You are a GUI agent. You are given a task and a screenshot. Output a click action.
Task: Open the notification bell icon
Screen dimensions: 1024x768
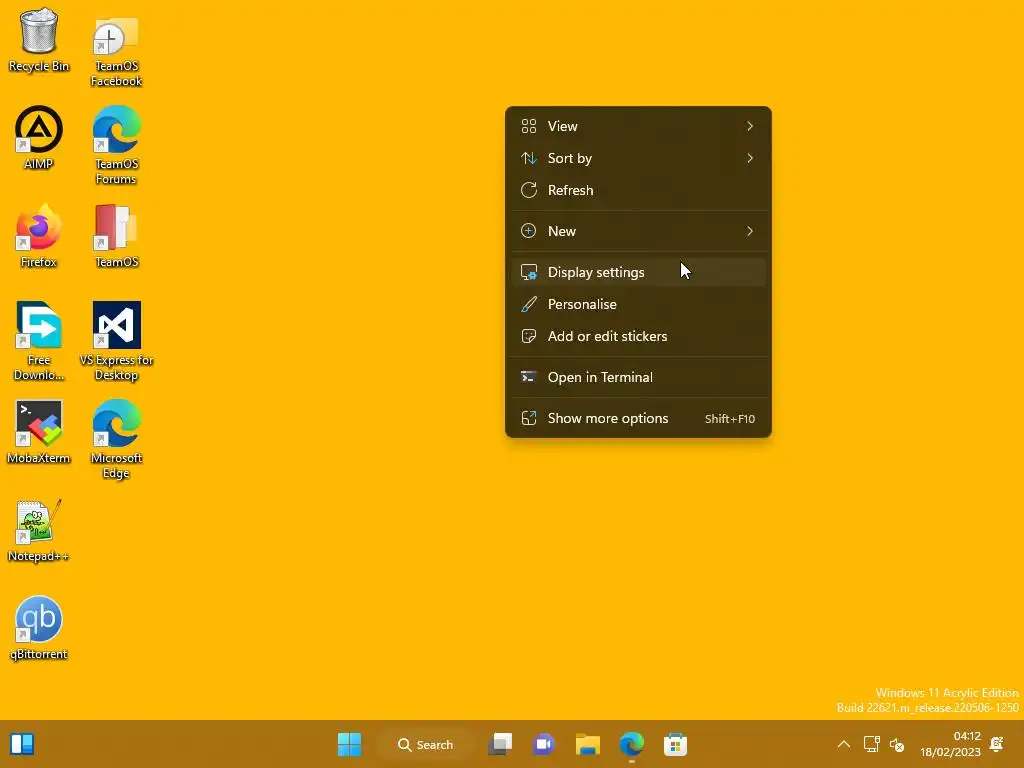click(x=997, y=744)
